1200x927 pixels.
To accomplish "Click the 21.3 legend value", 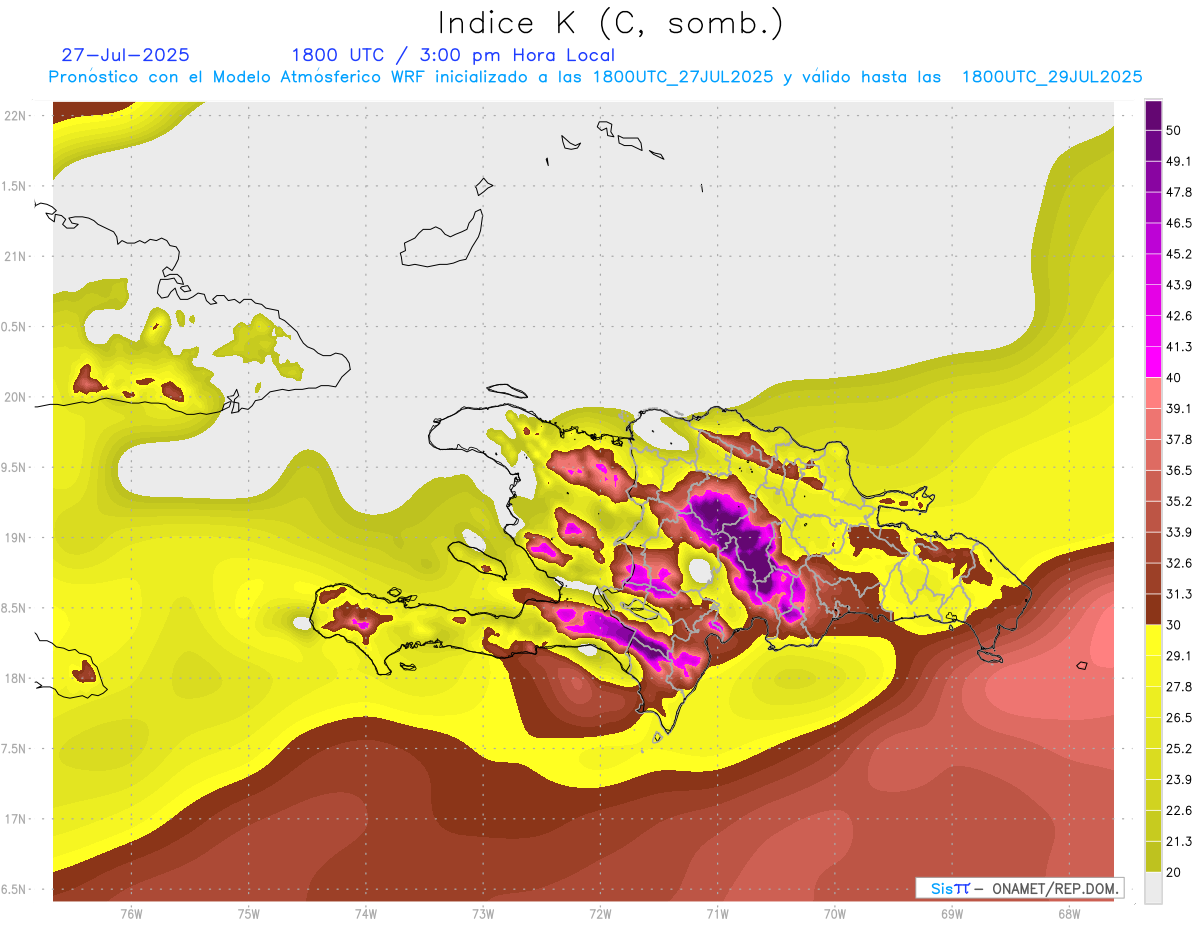I will (1178, 841).
